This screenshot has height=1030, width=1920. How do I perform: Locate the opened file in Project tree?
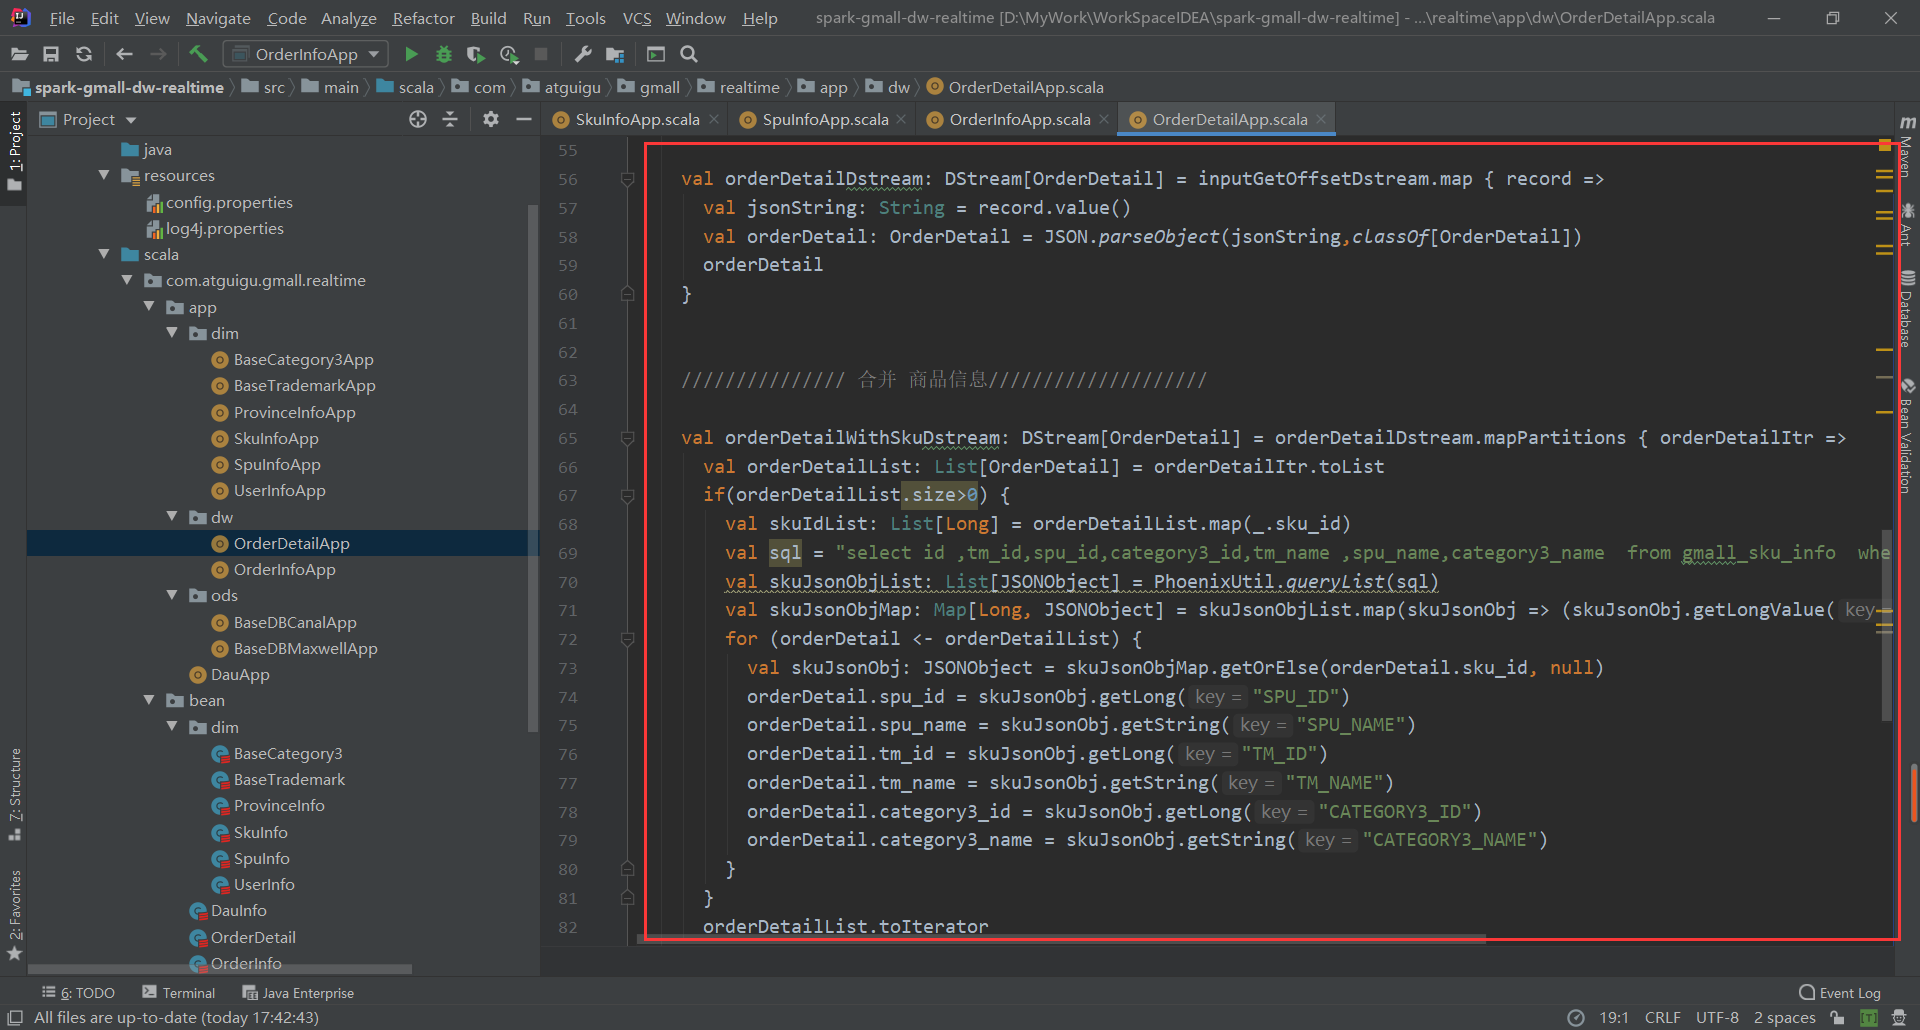[x=418, y=119]
